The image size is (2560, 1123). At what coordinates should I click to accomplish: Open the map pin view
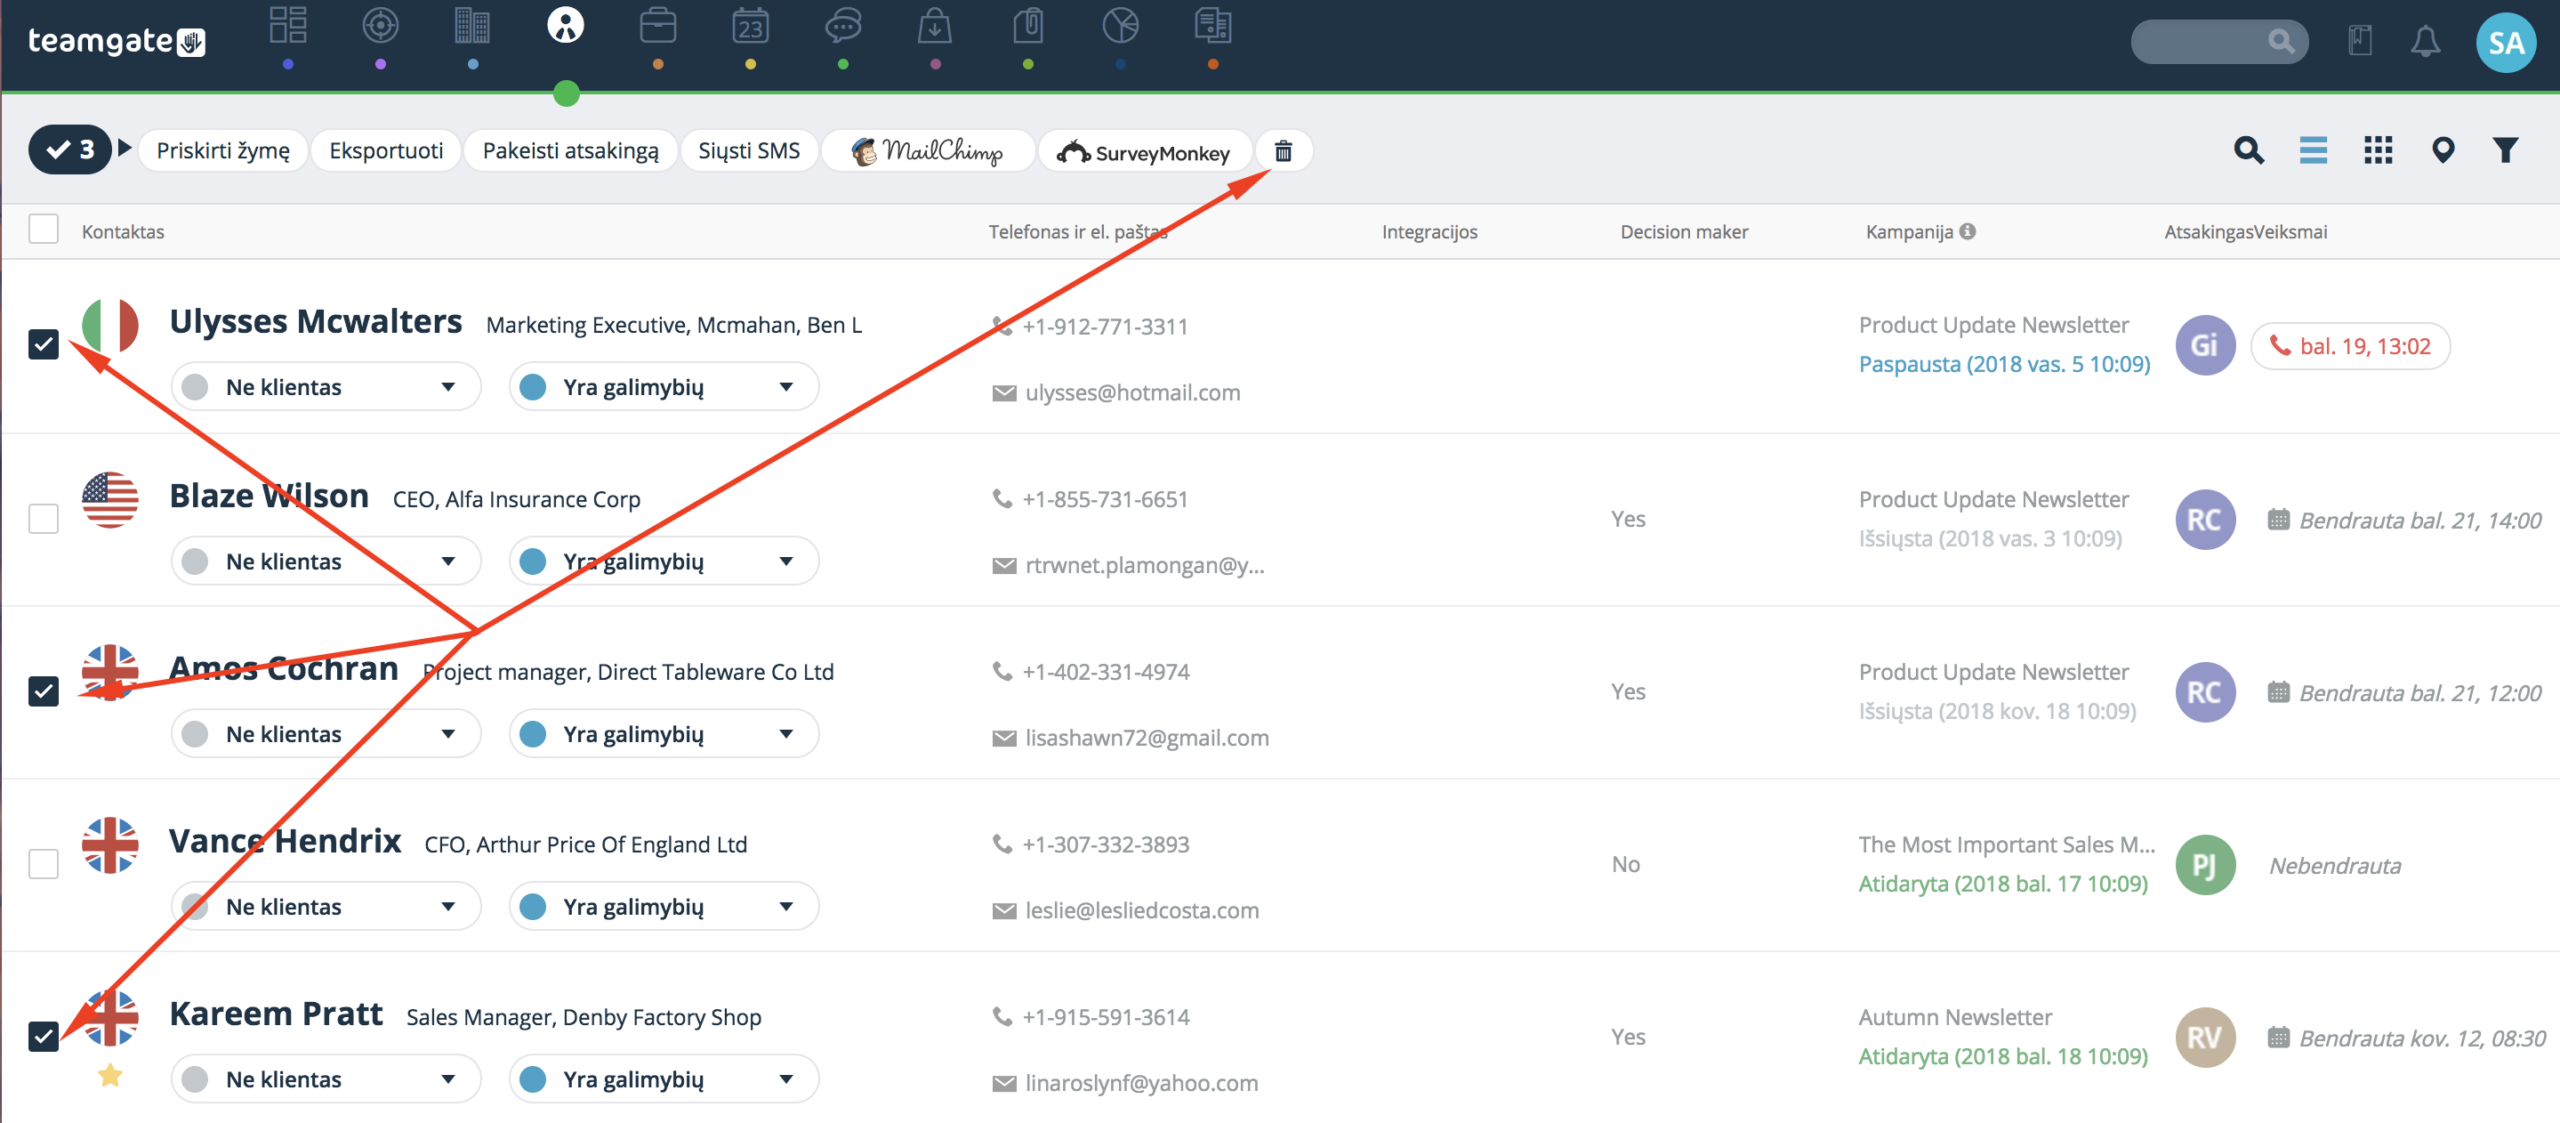[x=2443, y=151]
